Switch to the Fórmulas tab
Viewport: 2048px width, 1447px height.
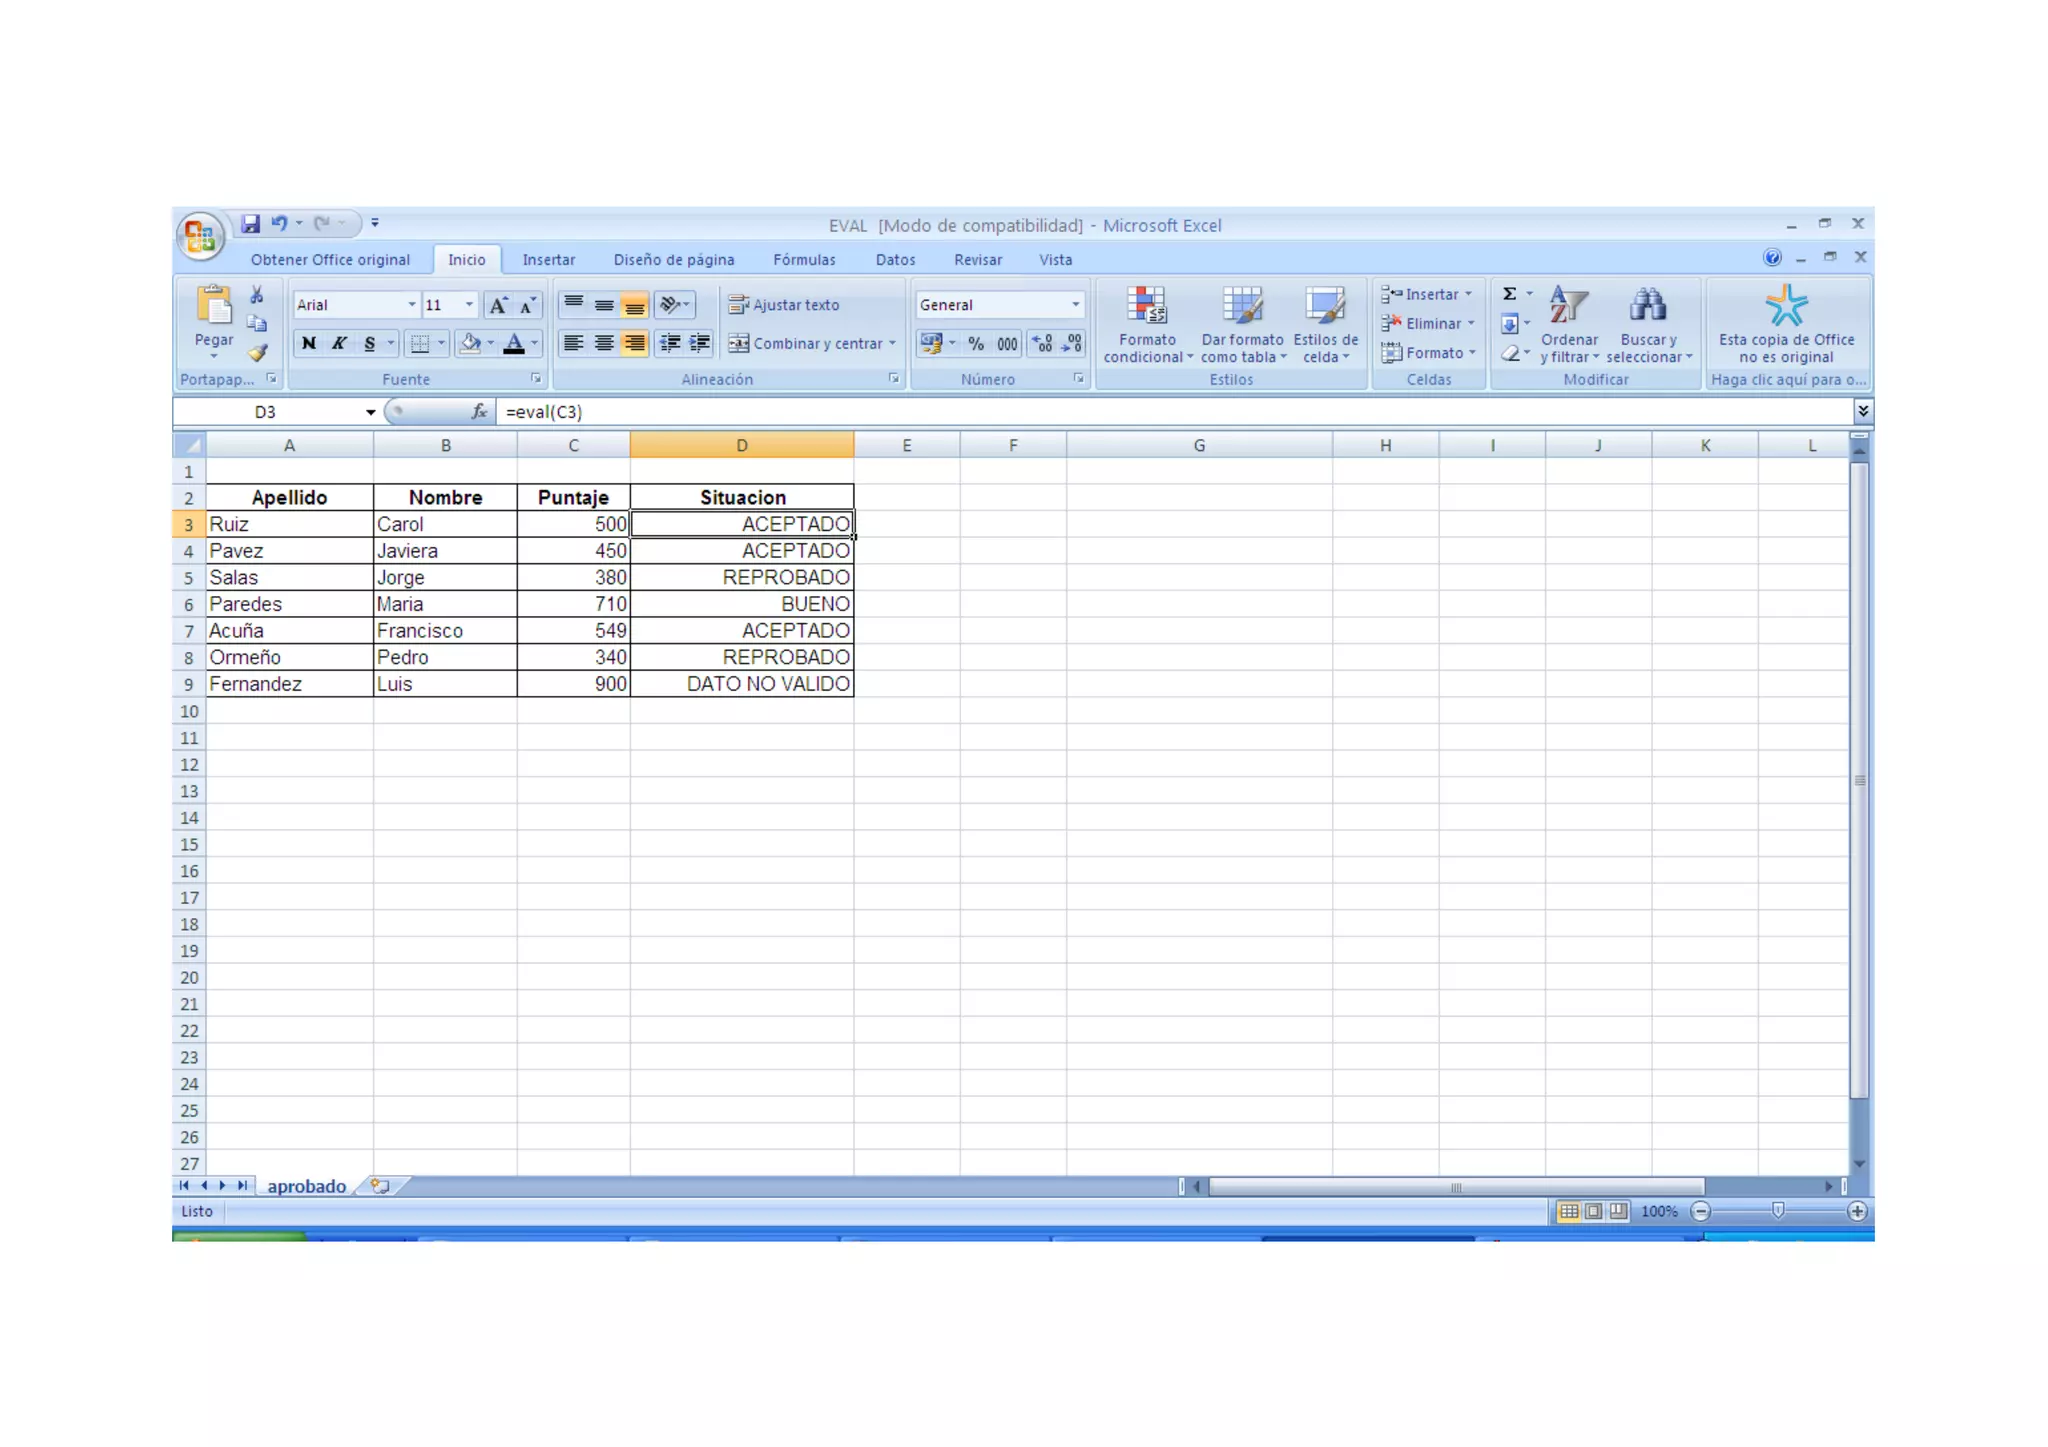click(x=803, y=260)
